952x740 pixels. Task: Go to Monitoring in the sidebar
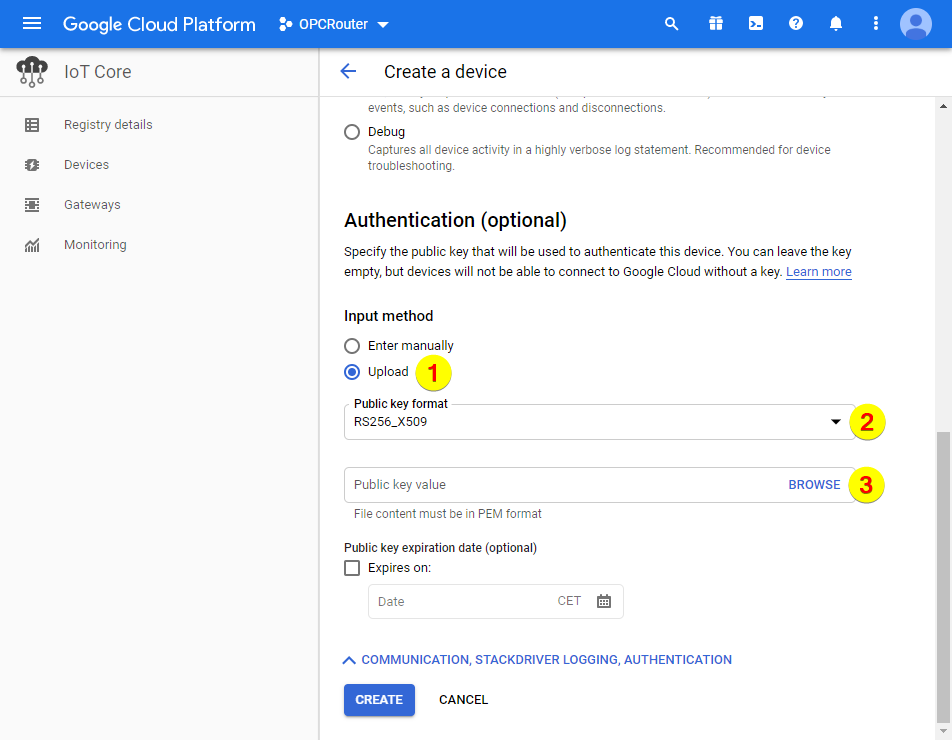point(95,245)
